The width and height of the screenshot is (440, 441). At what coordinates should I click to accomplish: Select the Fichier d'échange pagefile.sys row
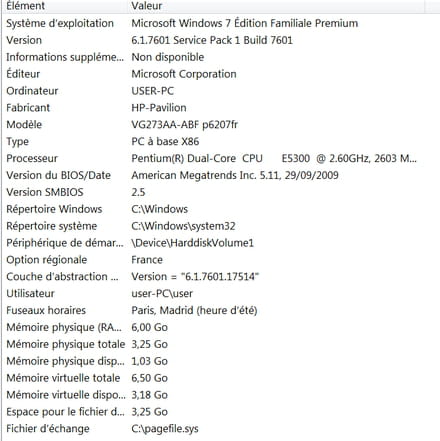click(221, 429)
